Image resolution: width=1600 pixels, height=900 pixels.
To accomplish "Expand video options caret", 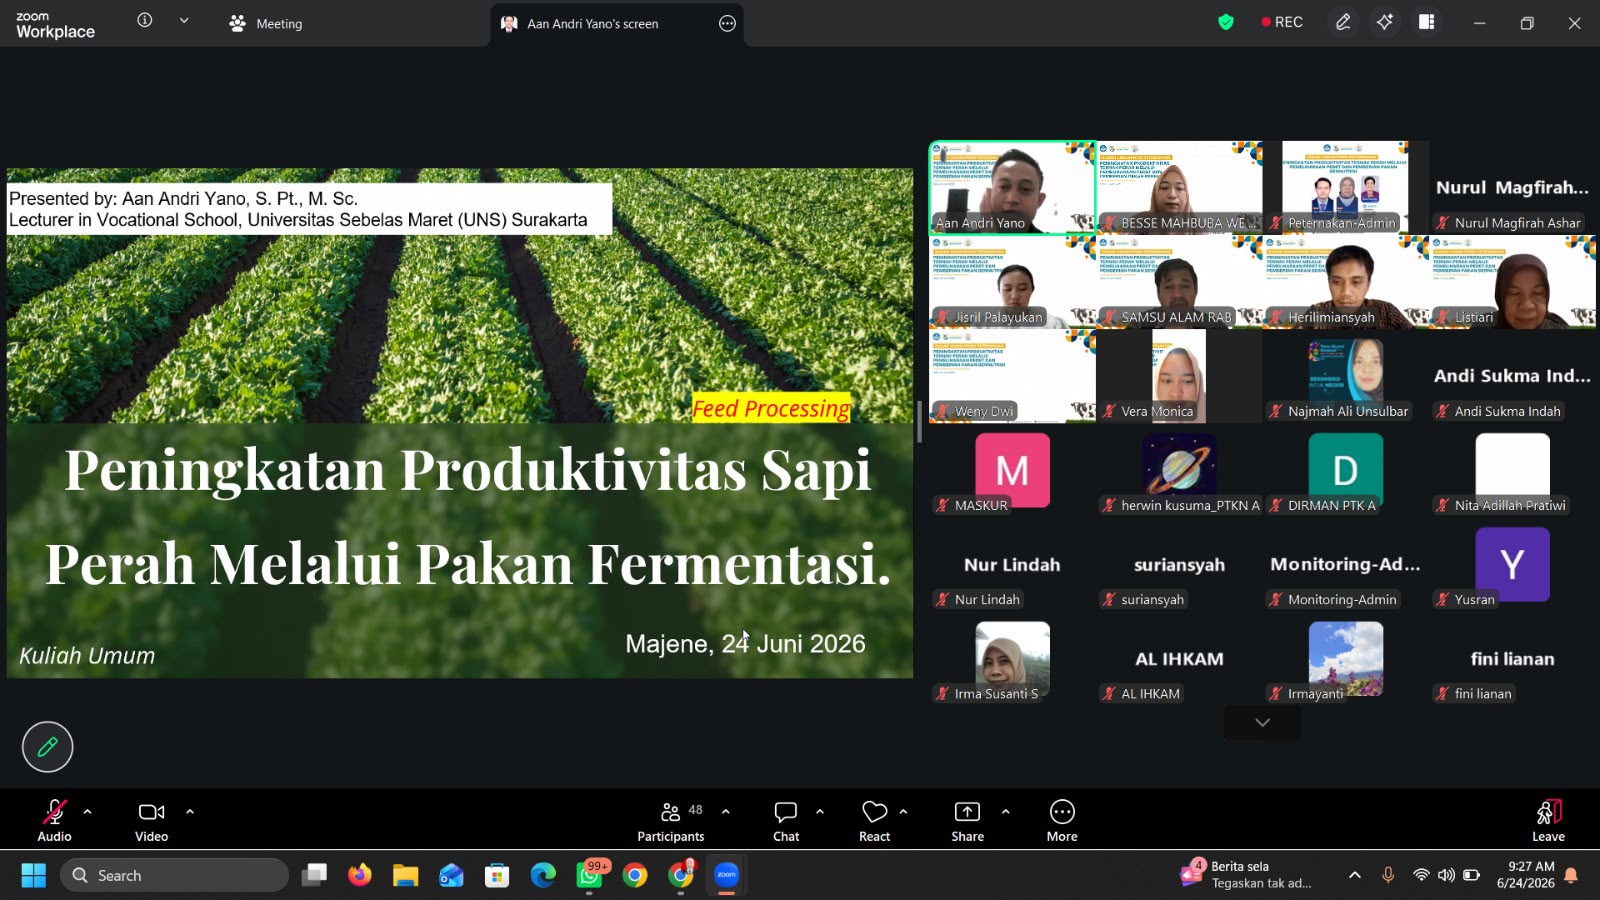I will pyautogui.click(x=190, y=812).
